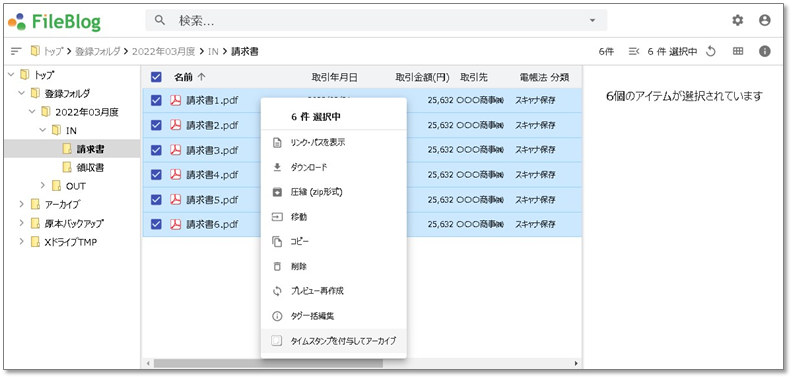Screen dimensions: 793x379
Task: Toggle the folder tree menu icon
Action: pos(16,51)
